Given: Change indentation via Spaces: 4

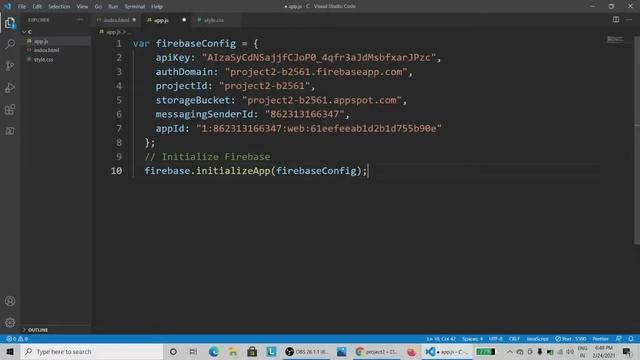Looking at the screenshot, I should [x=472, y=339].
